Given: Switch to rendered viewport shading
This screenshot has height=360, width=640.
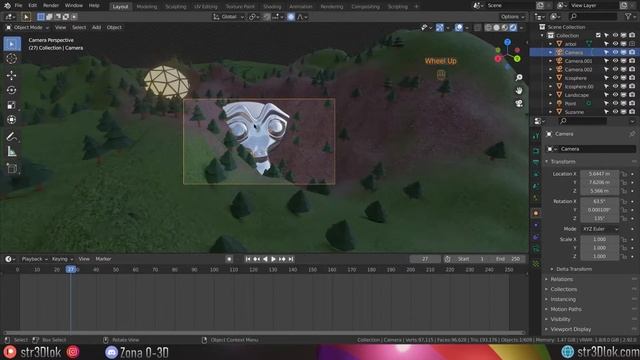Looking at the screenshot, I should point(513,27).
